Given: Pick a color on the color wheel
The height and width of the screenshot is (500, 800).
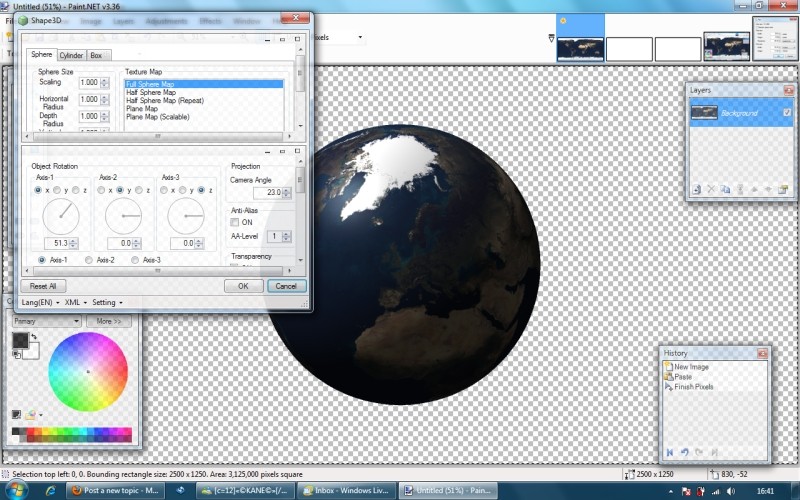Looking at the screenshot, I should pyautogui.click(x=88, y=372).
